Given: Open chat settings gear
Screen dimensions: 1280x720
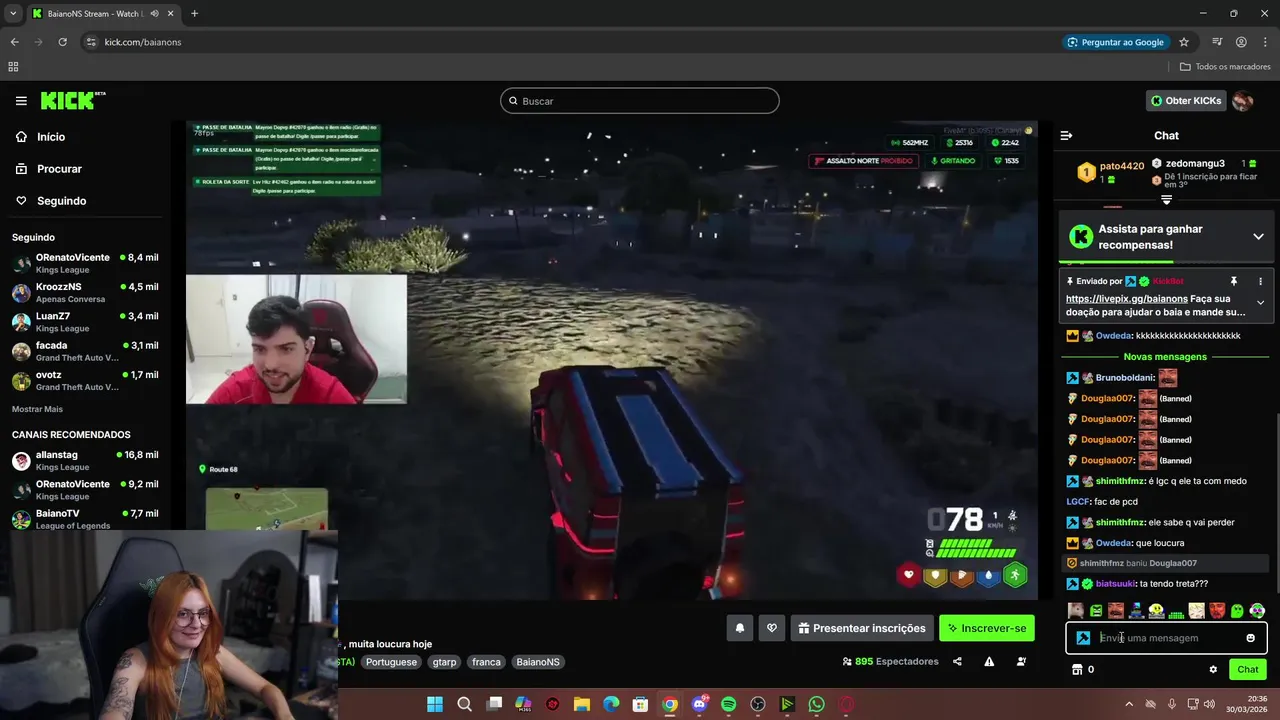Looking at the screenshot, I should [x=1213, y=670].
